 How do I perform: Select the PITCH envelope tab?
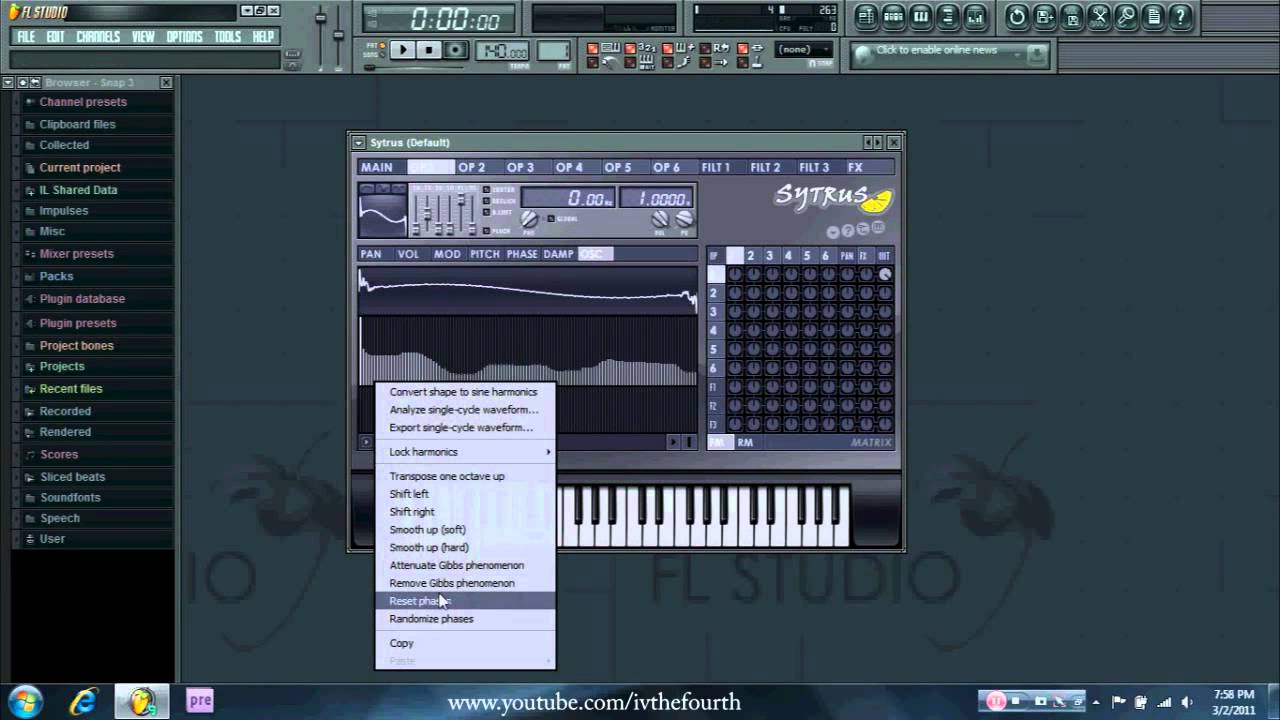pos(485,254)
